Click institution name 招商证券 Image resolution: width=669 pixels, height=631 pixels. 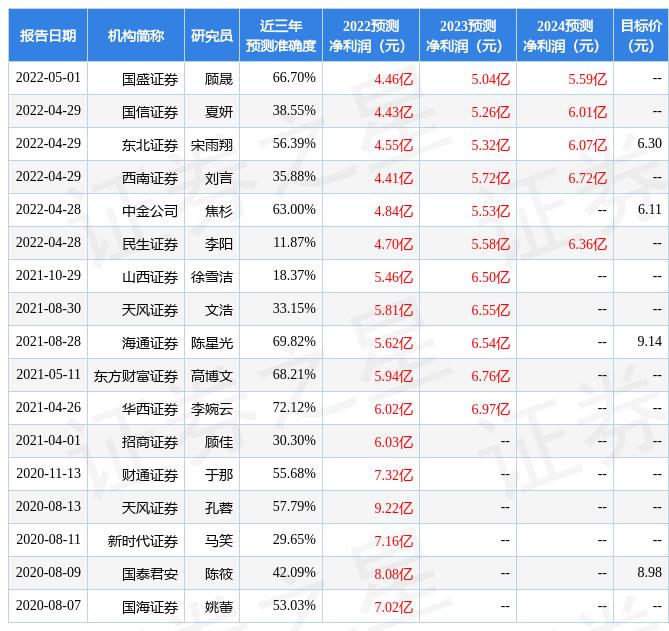pyautogui.click(x=150, y=442)
